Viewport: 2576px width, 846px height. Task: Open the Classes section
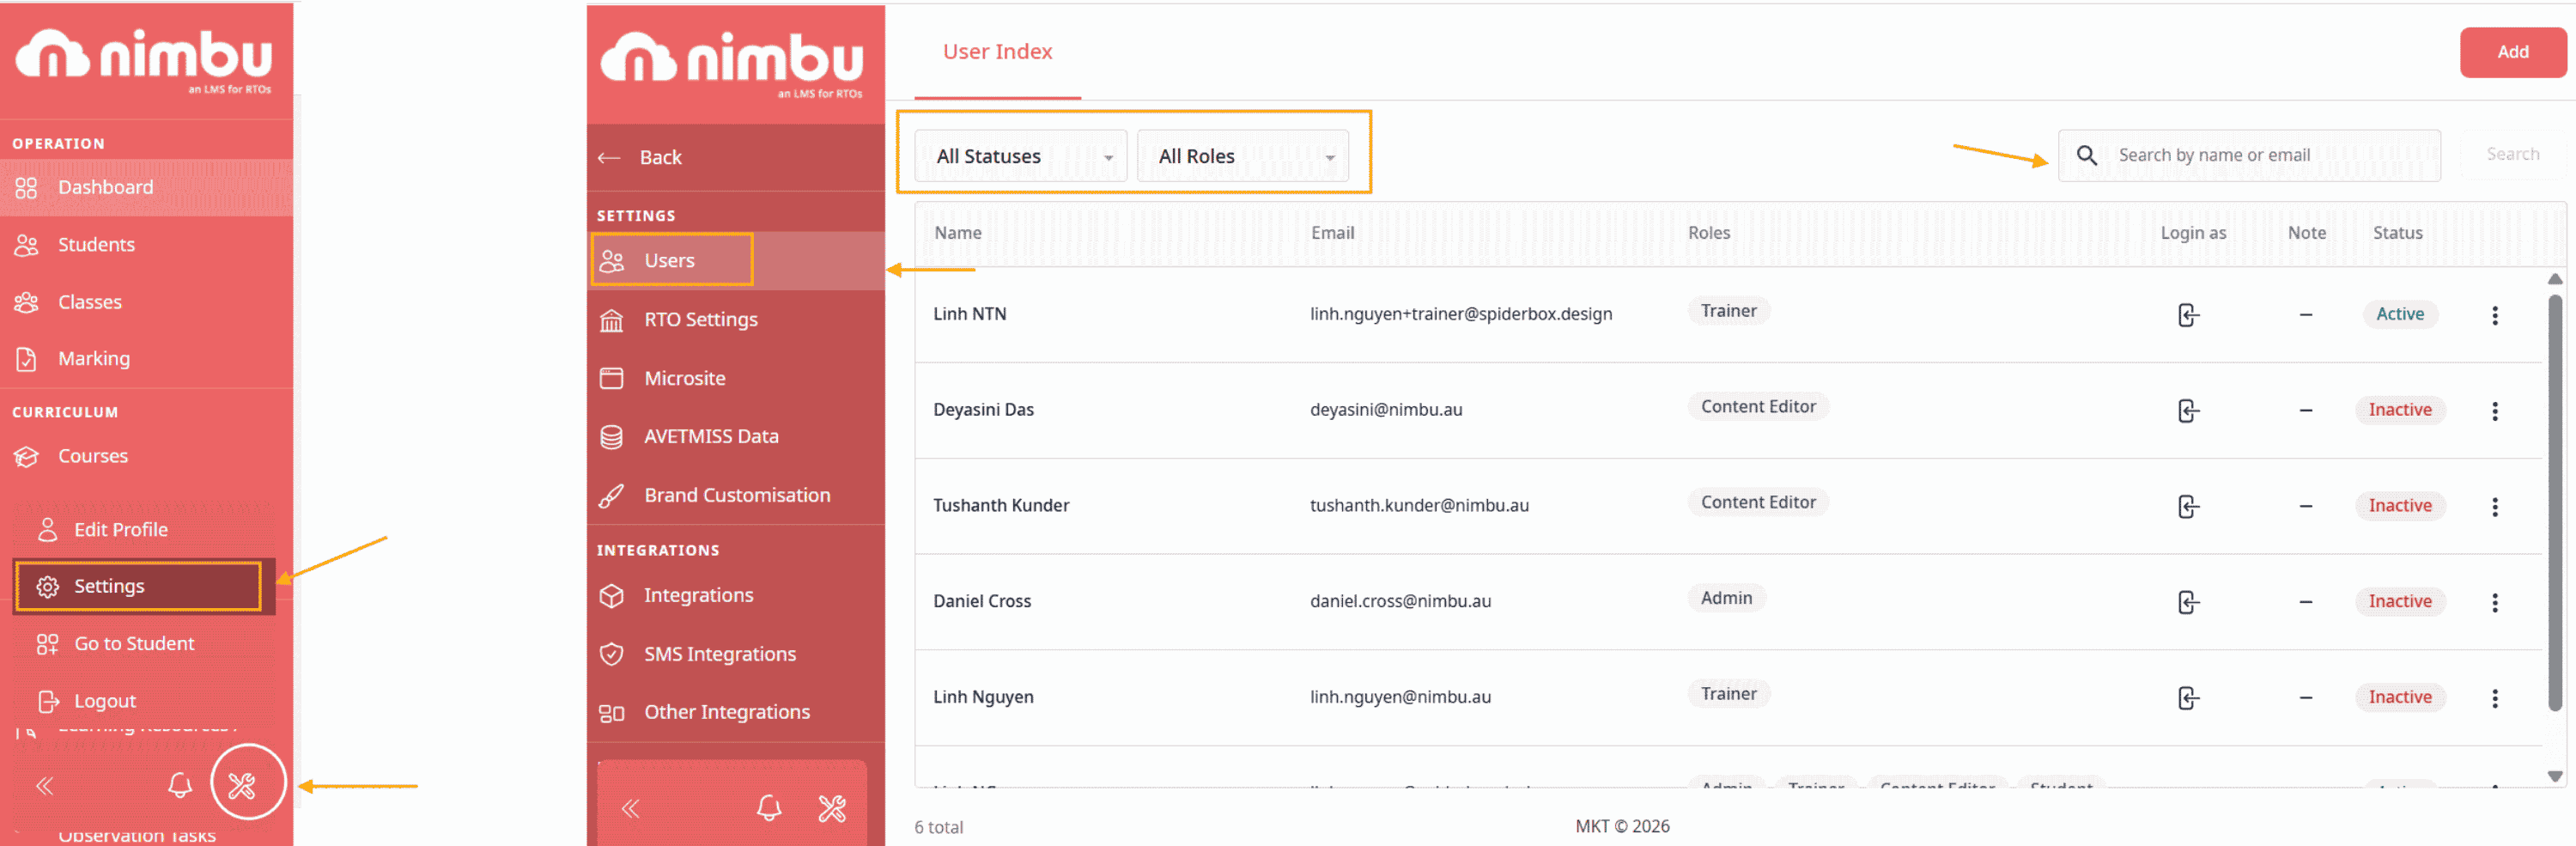click(146, 302)
